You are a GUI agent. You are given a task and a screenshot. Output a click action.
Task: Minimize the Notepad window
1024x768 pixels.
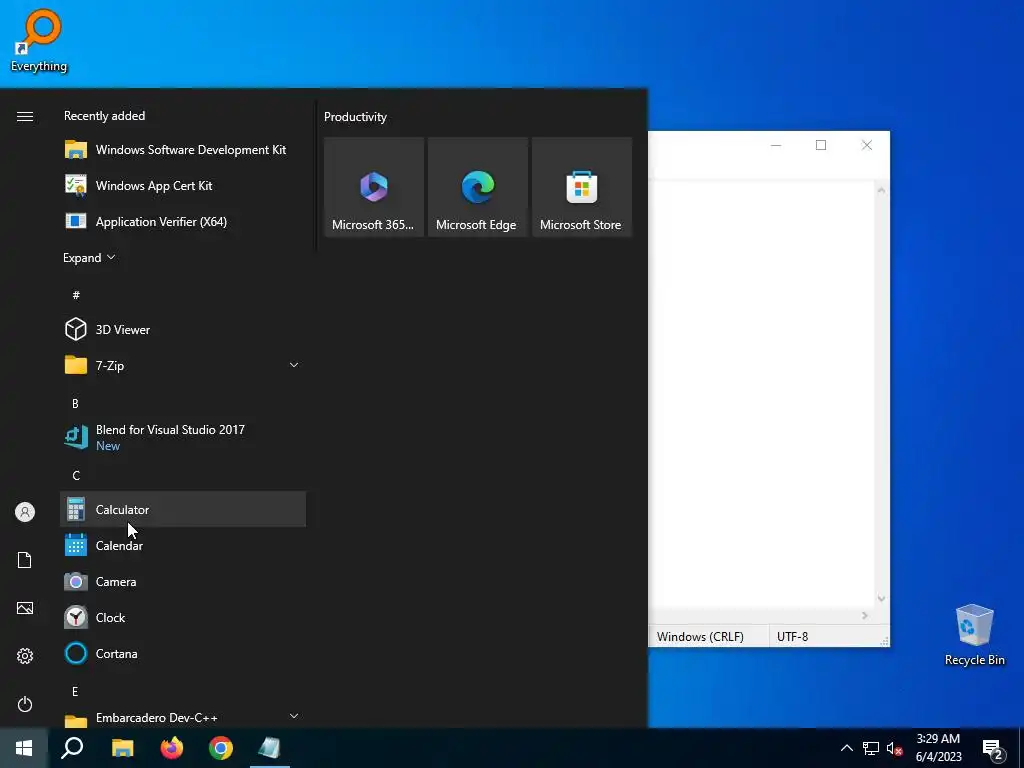coord(776,145)
